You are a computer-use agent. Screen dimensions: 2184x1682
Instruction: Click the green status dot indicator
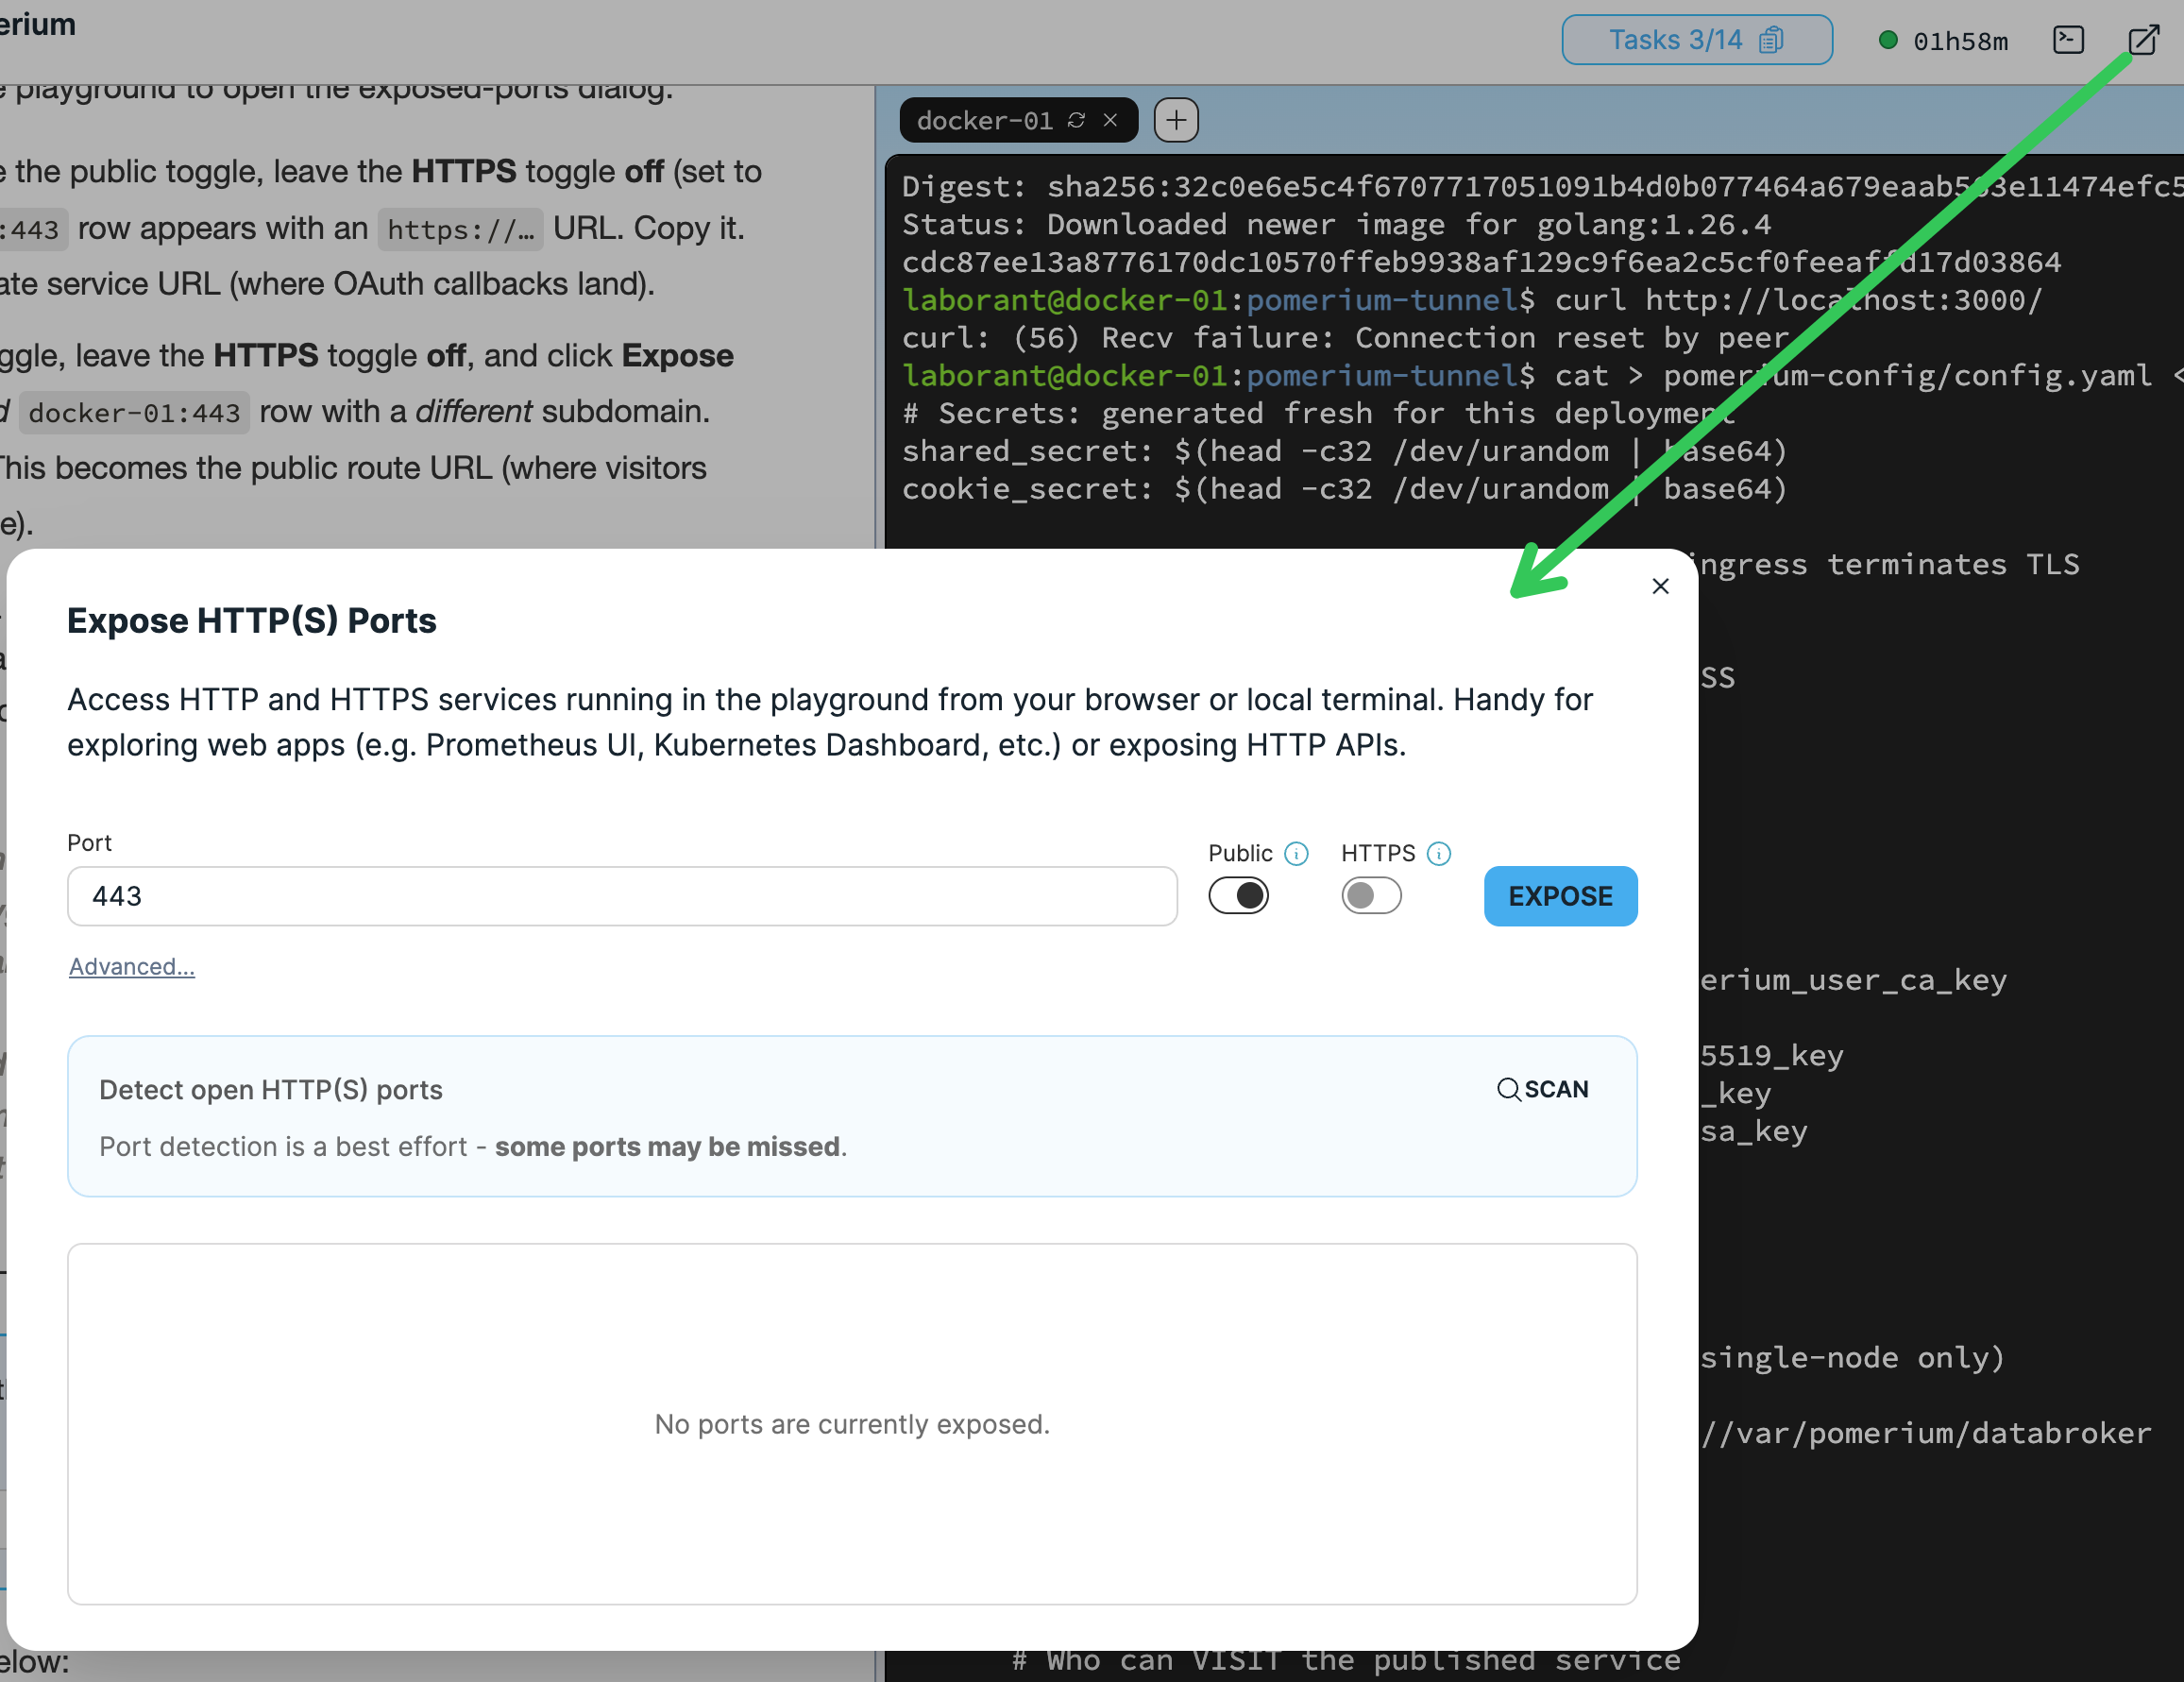pyautogui.click(x=1888, y=40)
